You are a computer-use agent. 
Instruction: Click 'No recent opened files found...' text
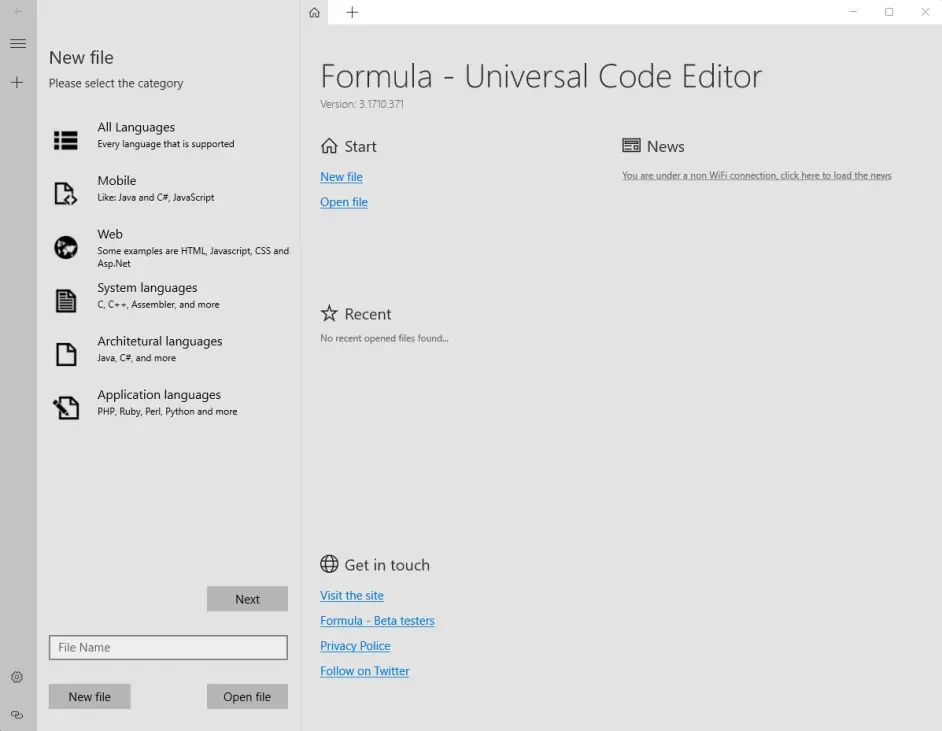pos(384,338)
